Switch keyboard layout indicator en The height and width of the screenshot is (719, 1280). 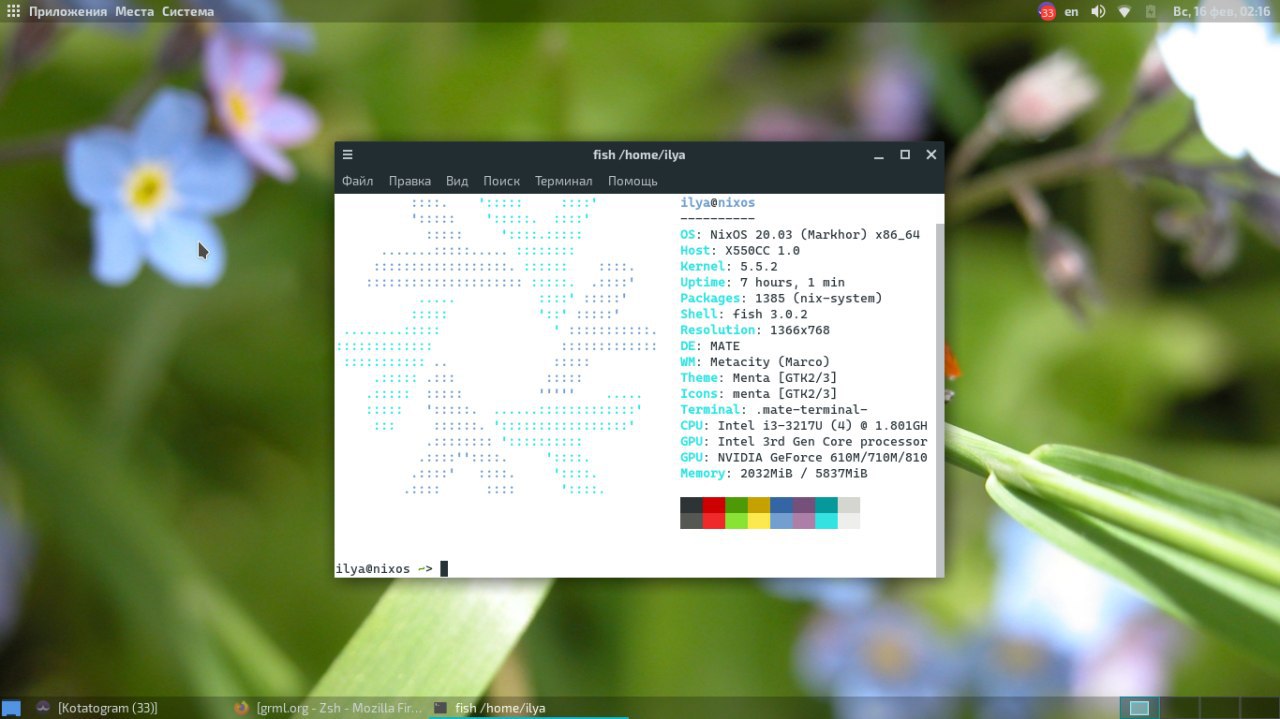click(x=1071, y=12)
